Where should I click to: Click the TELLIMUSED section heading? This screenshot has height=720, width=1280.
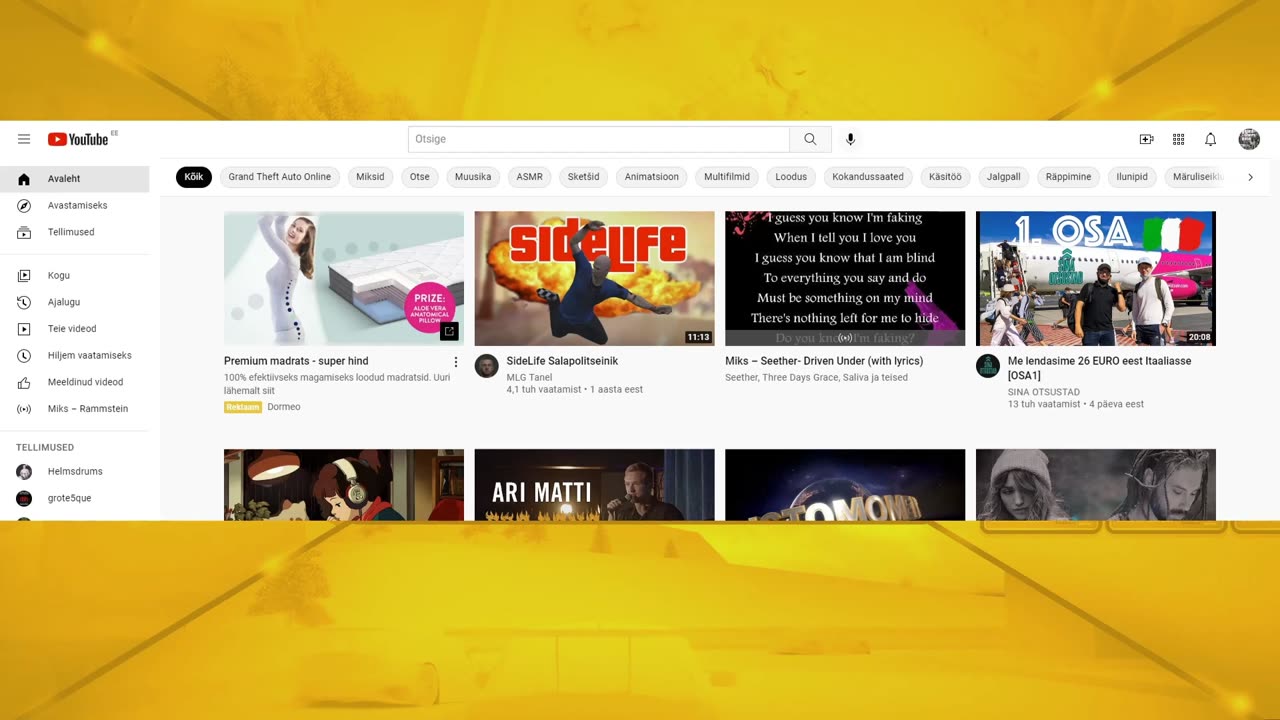click(x=45, y=447)
